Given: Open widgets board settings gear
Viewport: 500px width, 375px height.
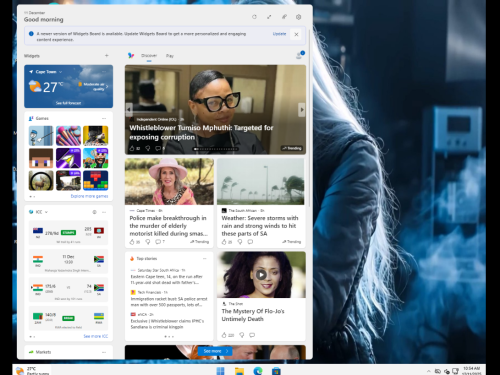Looking at the screenshot, I should coord(298,17).
